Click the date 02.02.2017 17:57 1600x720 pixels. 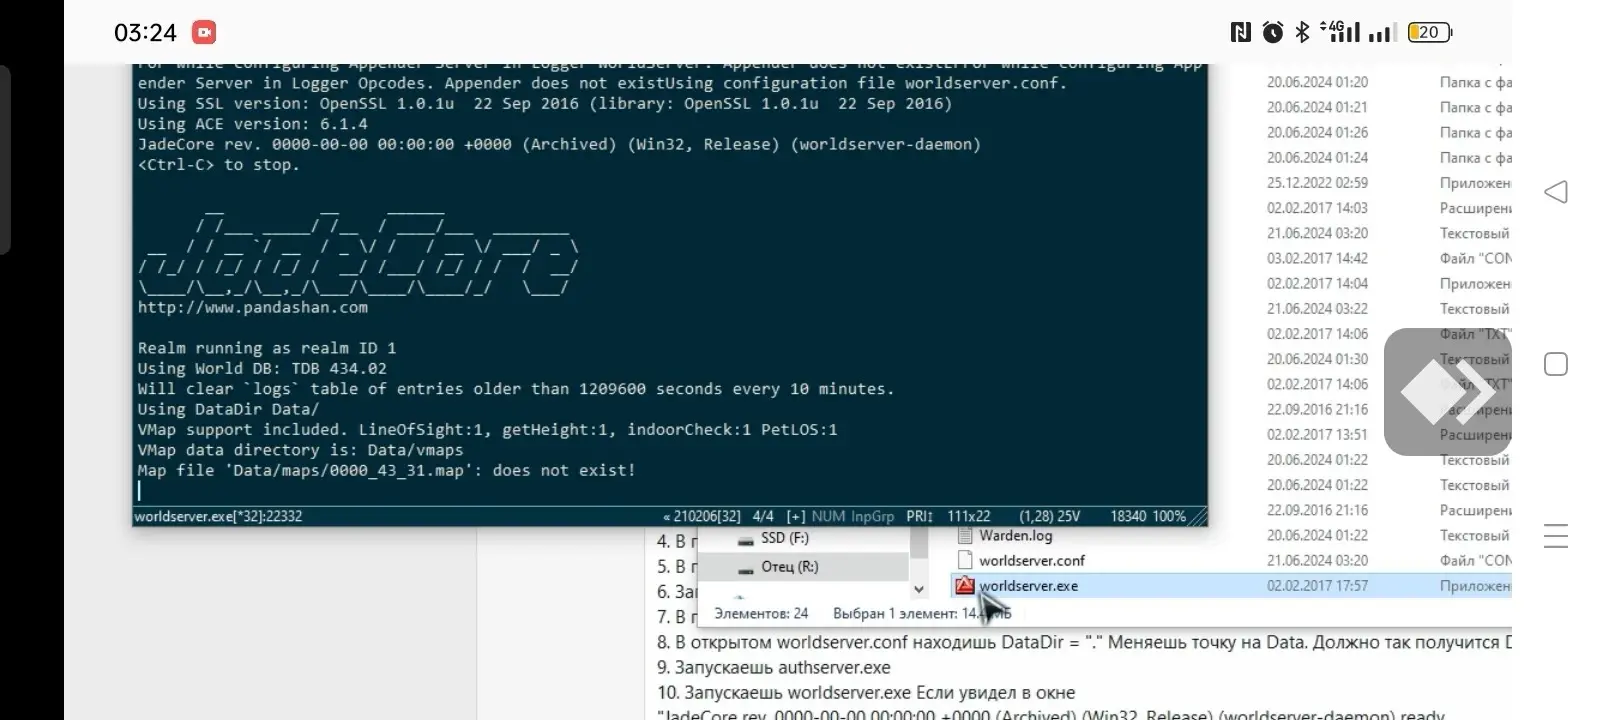point(1317,586)
